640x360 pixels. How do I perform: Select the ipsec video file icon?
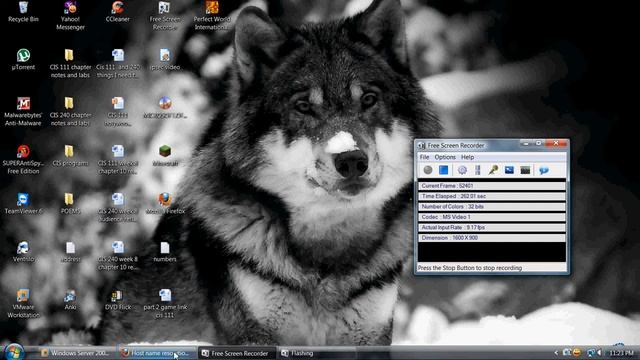coord(165,60)
